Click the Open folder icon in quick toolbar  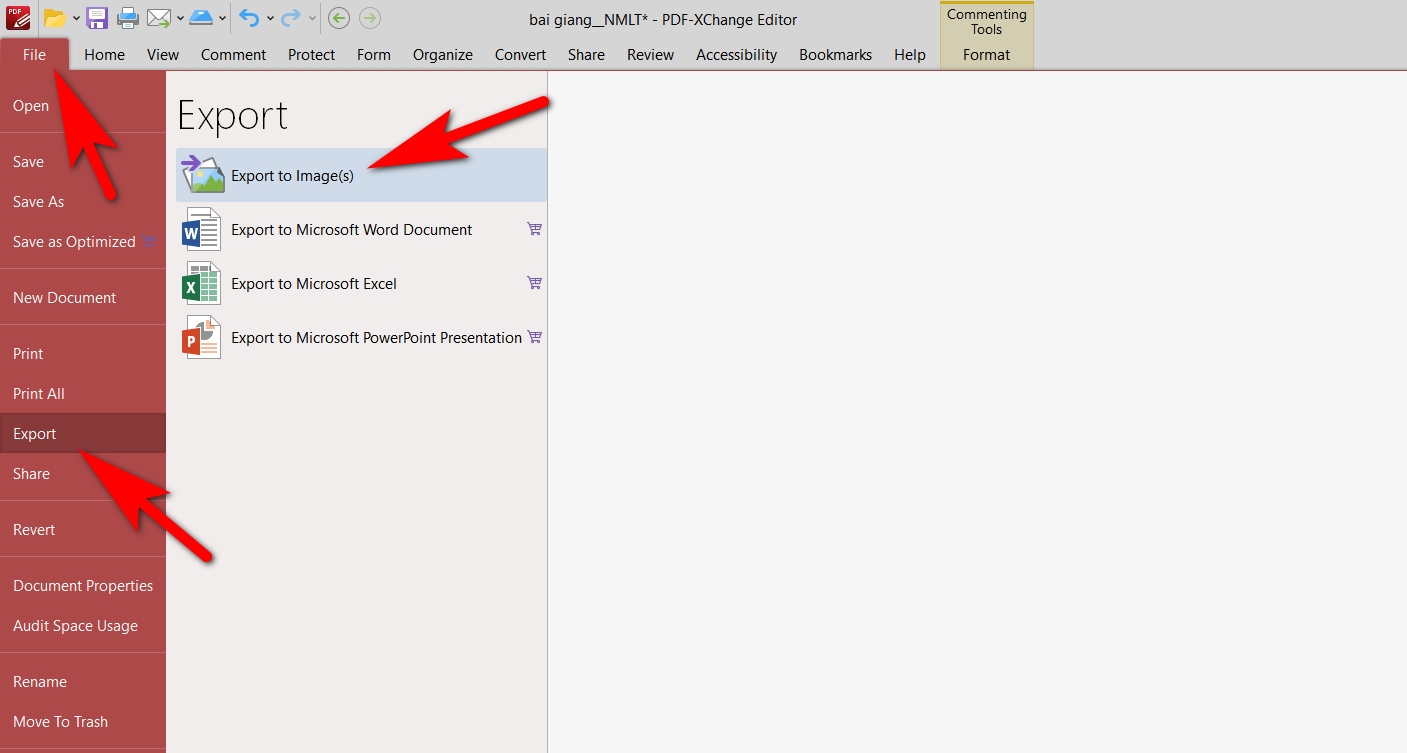pyautogui.click(x=54, y=18)
